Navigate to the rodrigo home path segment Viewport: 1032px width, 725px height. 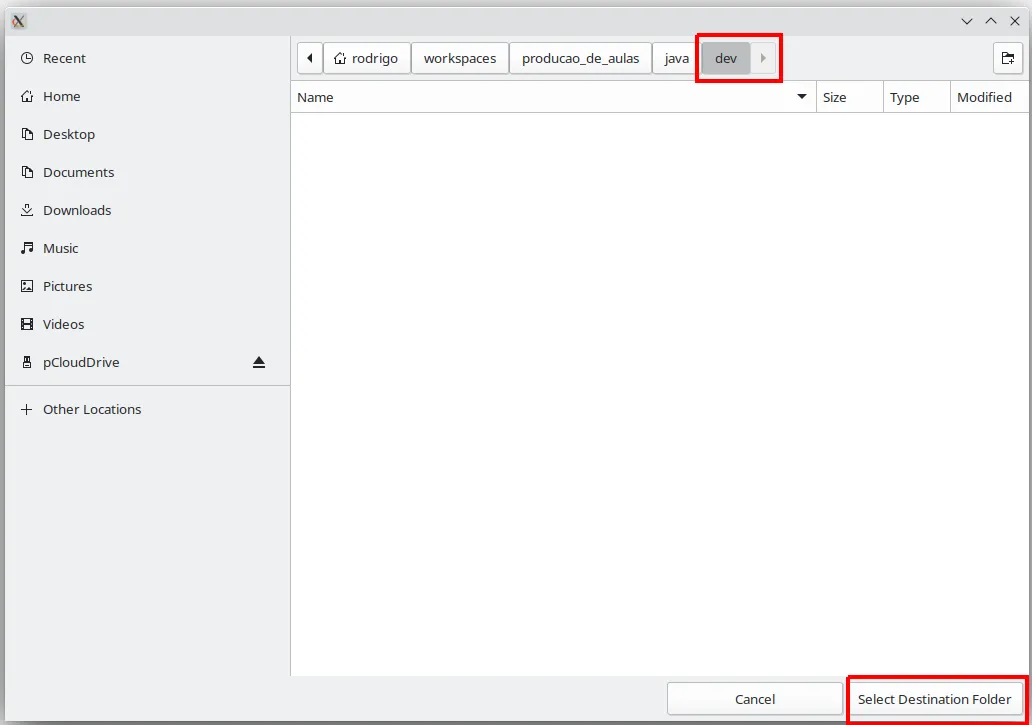(x=367, y=58)
